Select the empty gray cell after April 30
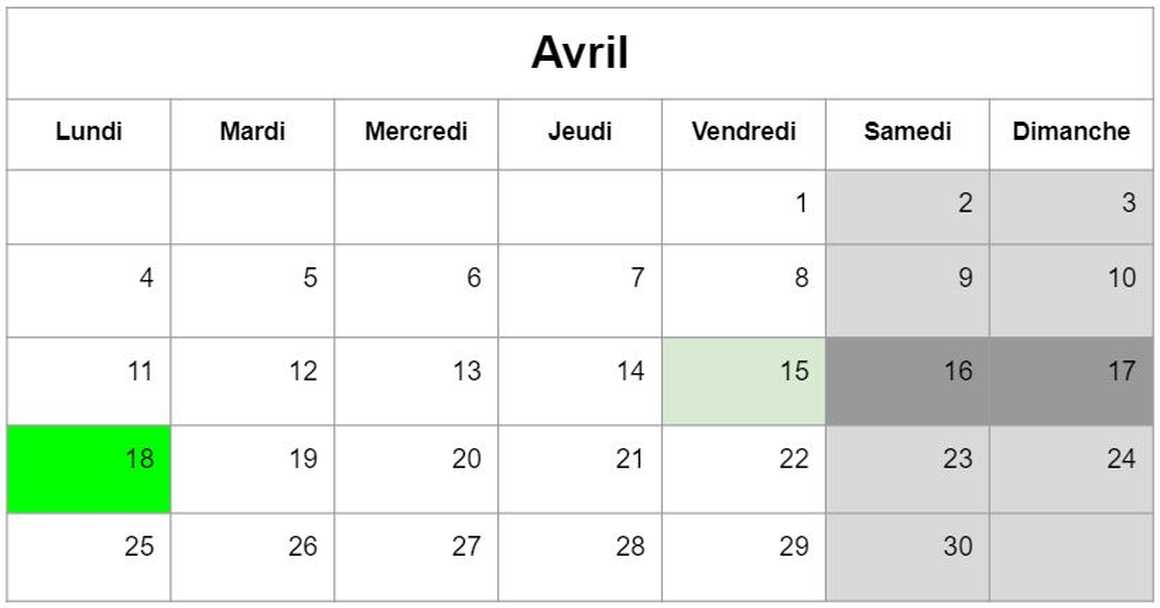 point(1071,557)
